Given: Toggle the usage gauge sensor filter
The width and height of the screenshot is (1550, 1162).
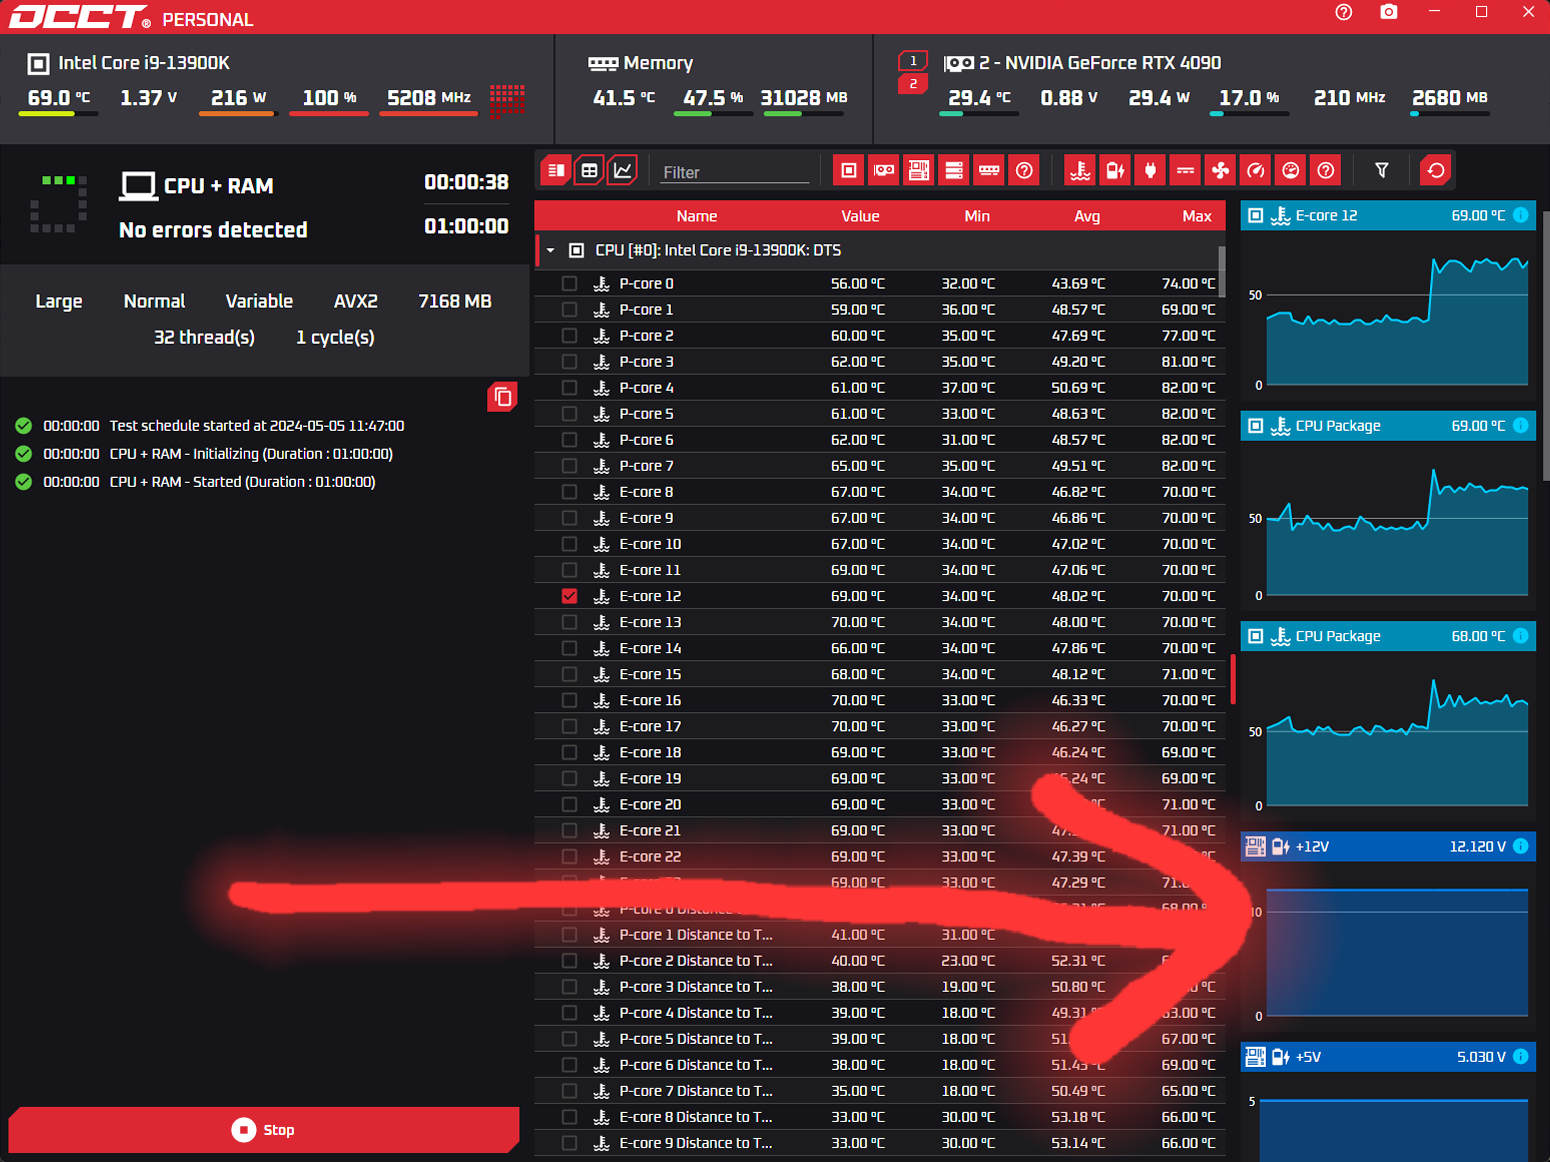Looking at the screenshot, I should click(1291, 170).
